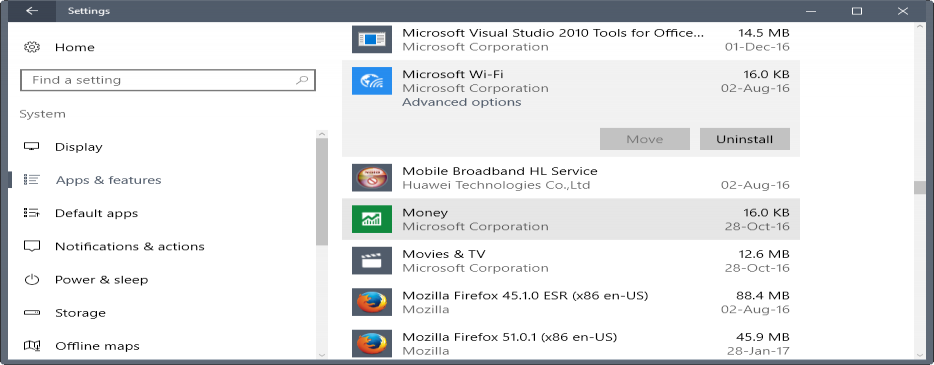Click the app list scrollbar thumb
This screenshot has height=365, width=934.
(920, 188)
